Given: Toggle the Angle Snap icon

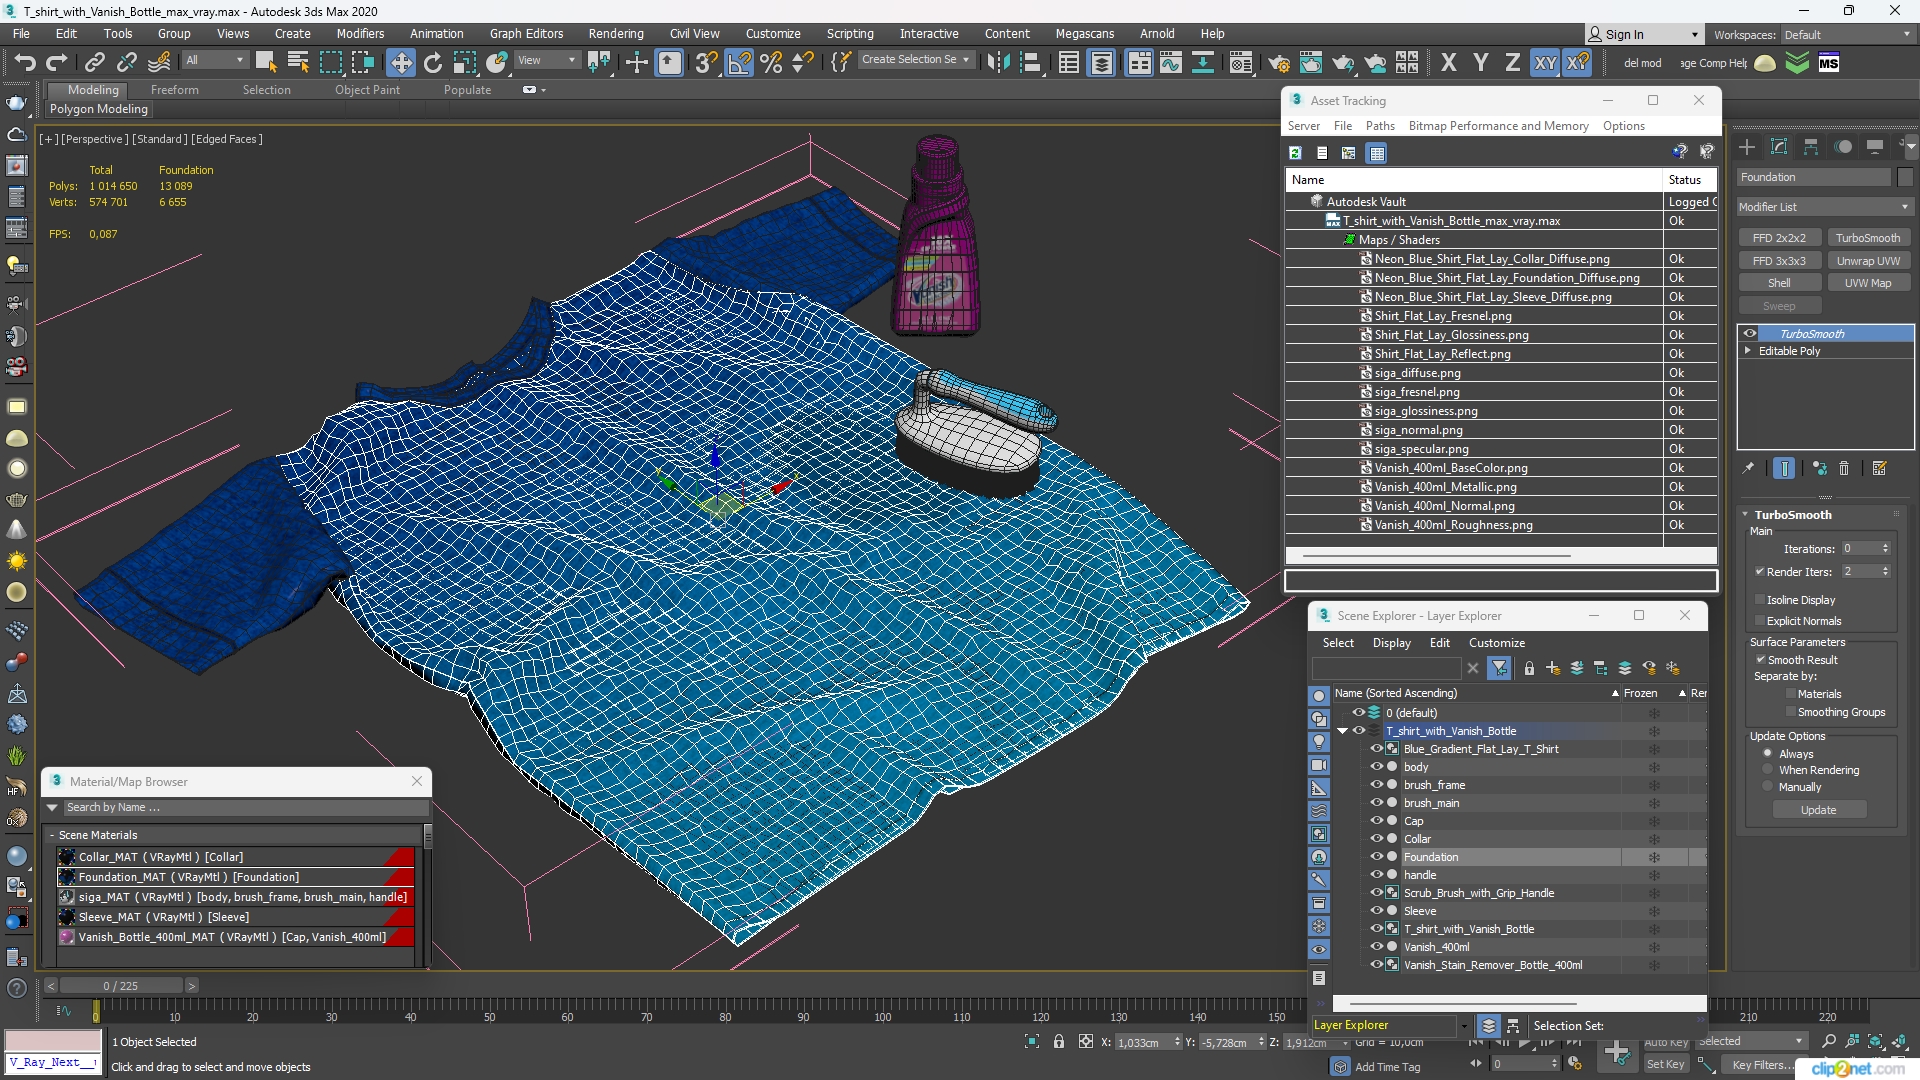Looking at the screenshot, I should (739, 63).
